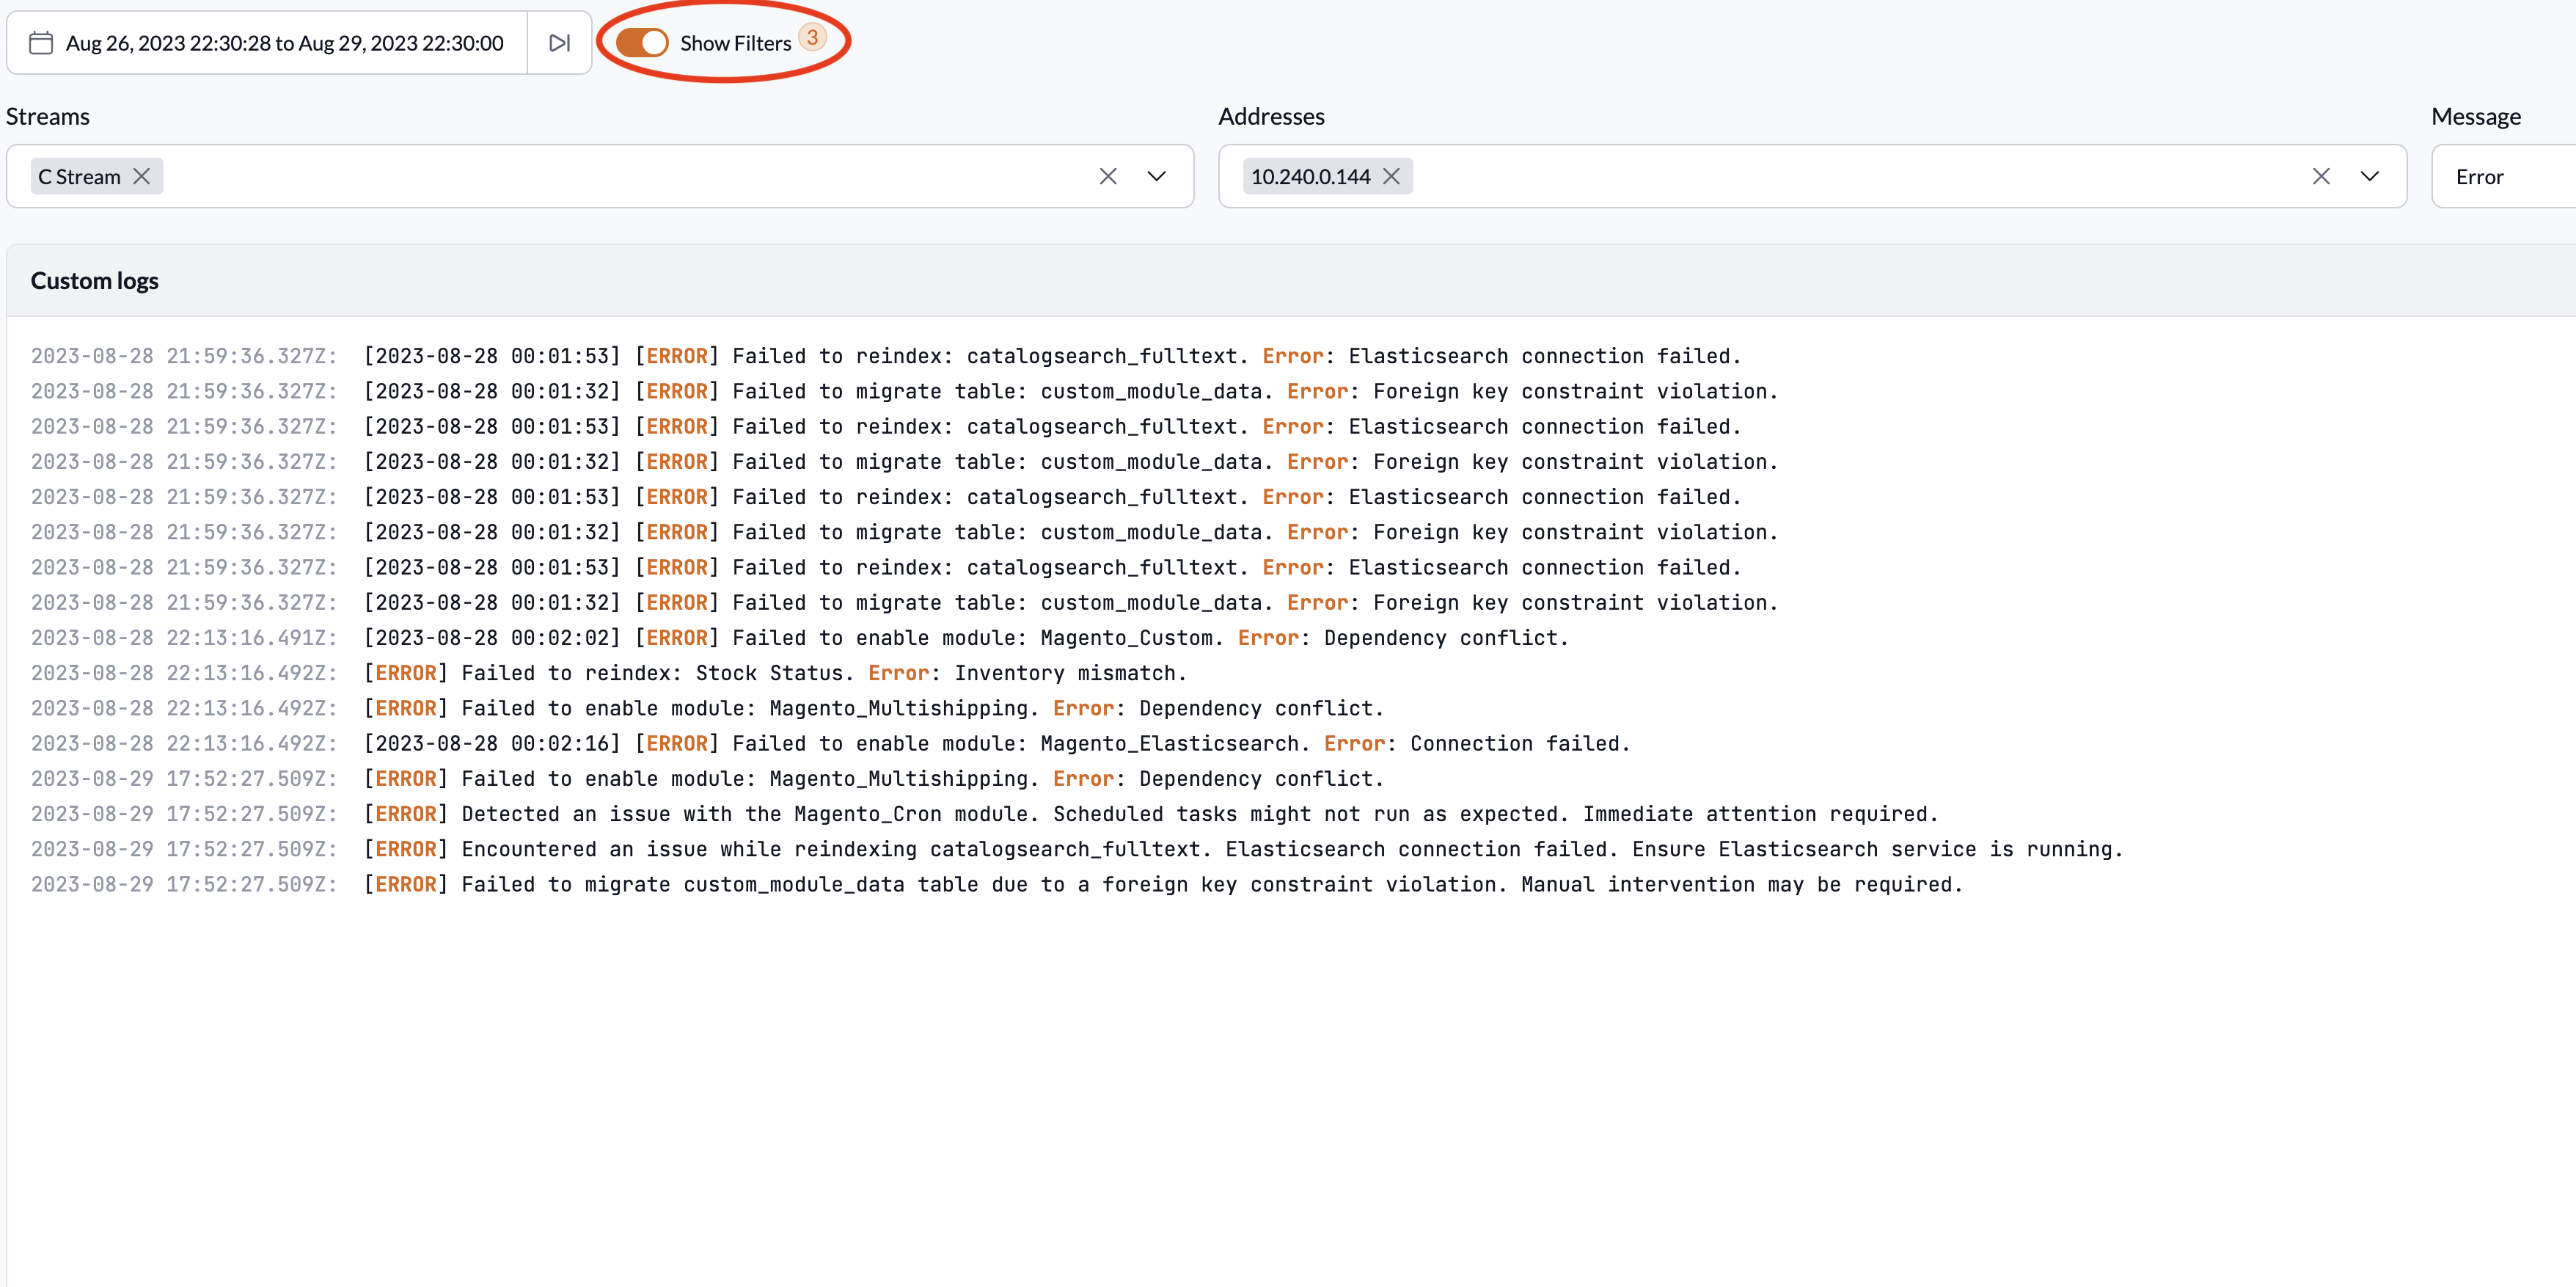Remove the 10.240.0.144 address tag

[x=1391, y=176]
